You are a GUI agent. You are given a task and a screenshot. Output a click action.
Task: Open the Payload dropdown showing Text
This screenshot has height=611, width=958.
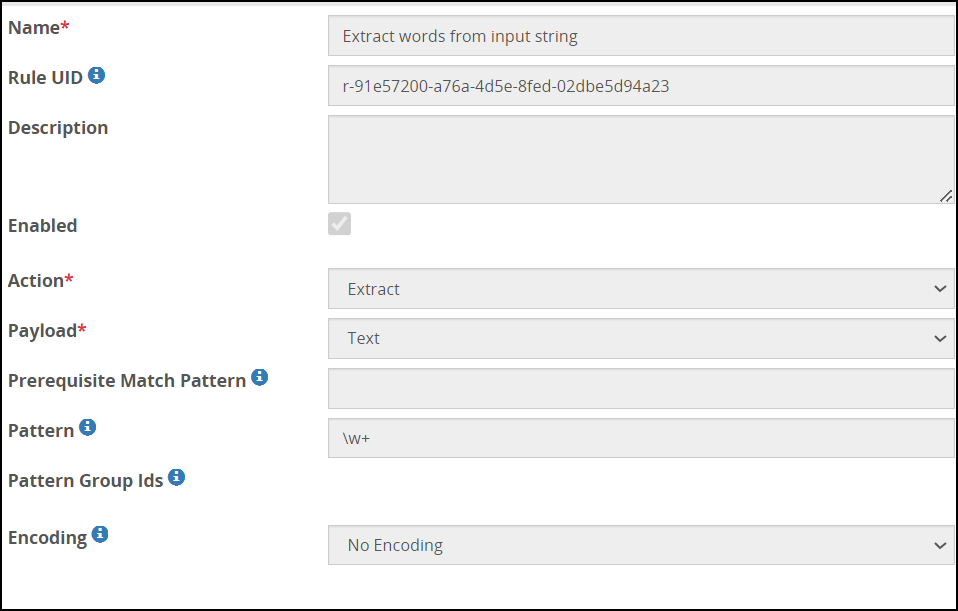pyautogui.click(x=640, y=338)
